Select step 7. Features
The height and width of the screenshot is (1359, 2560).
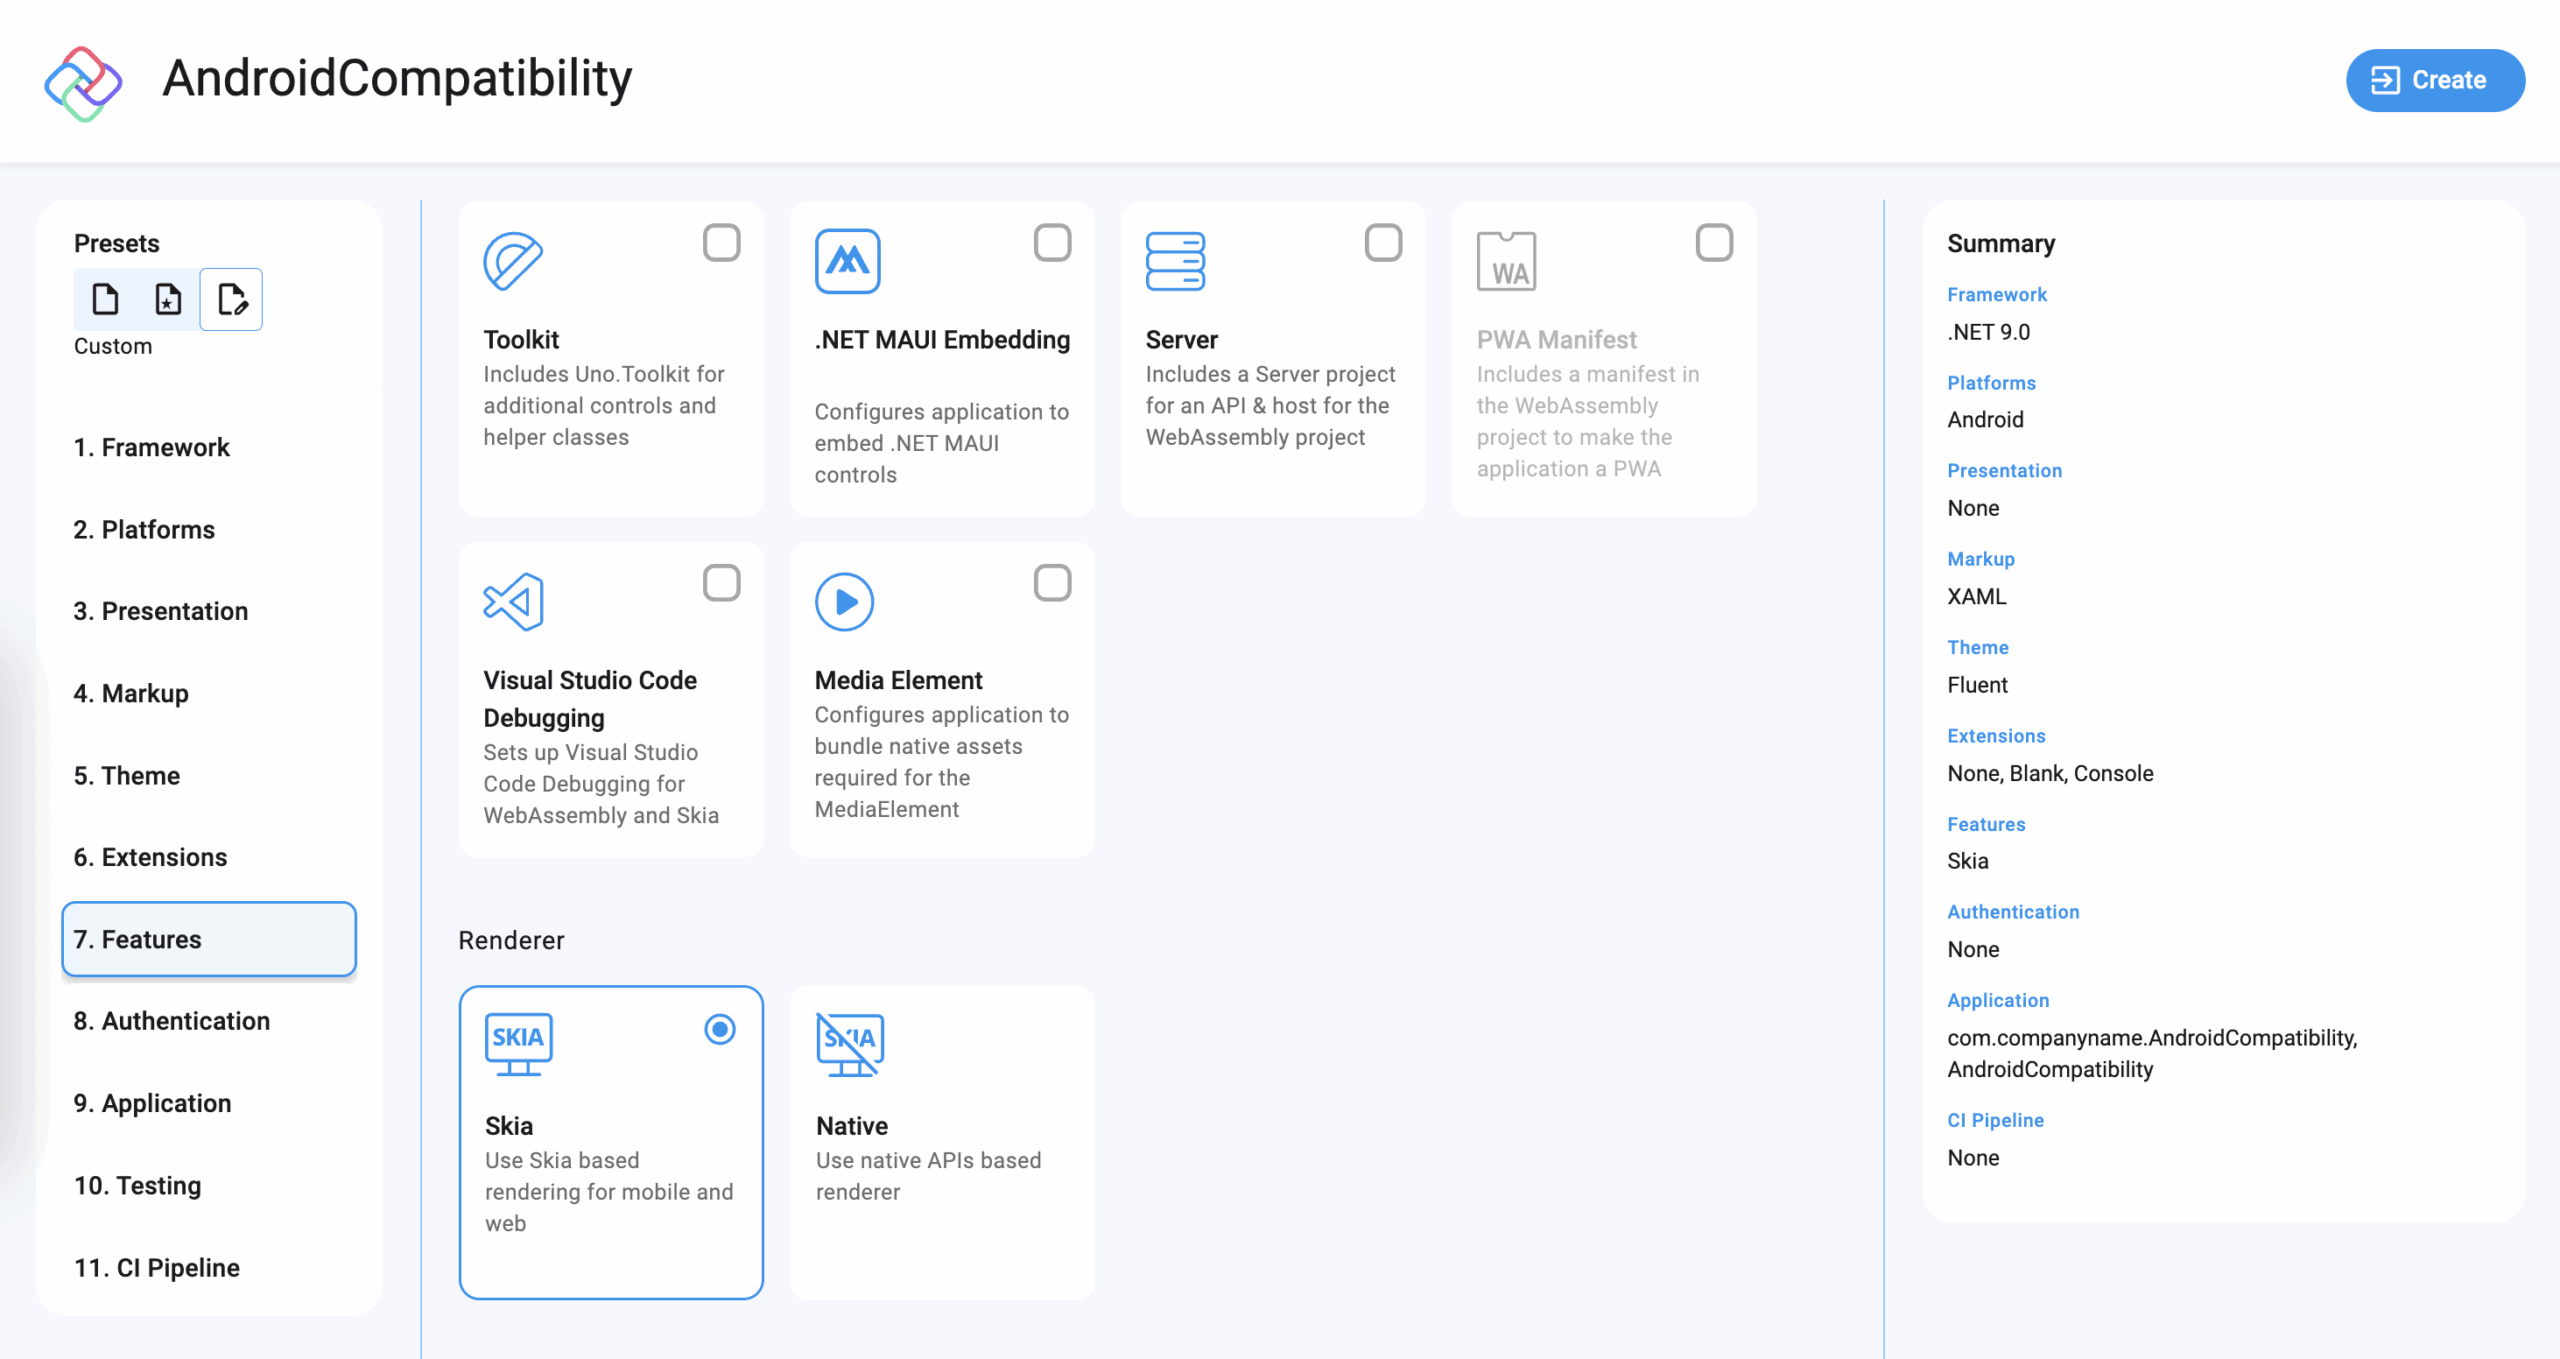pos(209,939)
